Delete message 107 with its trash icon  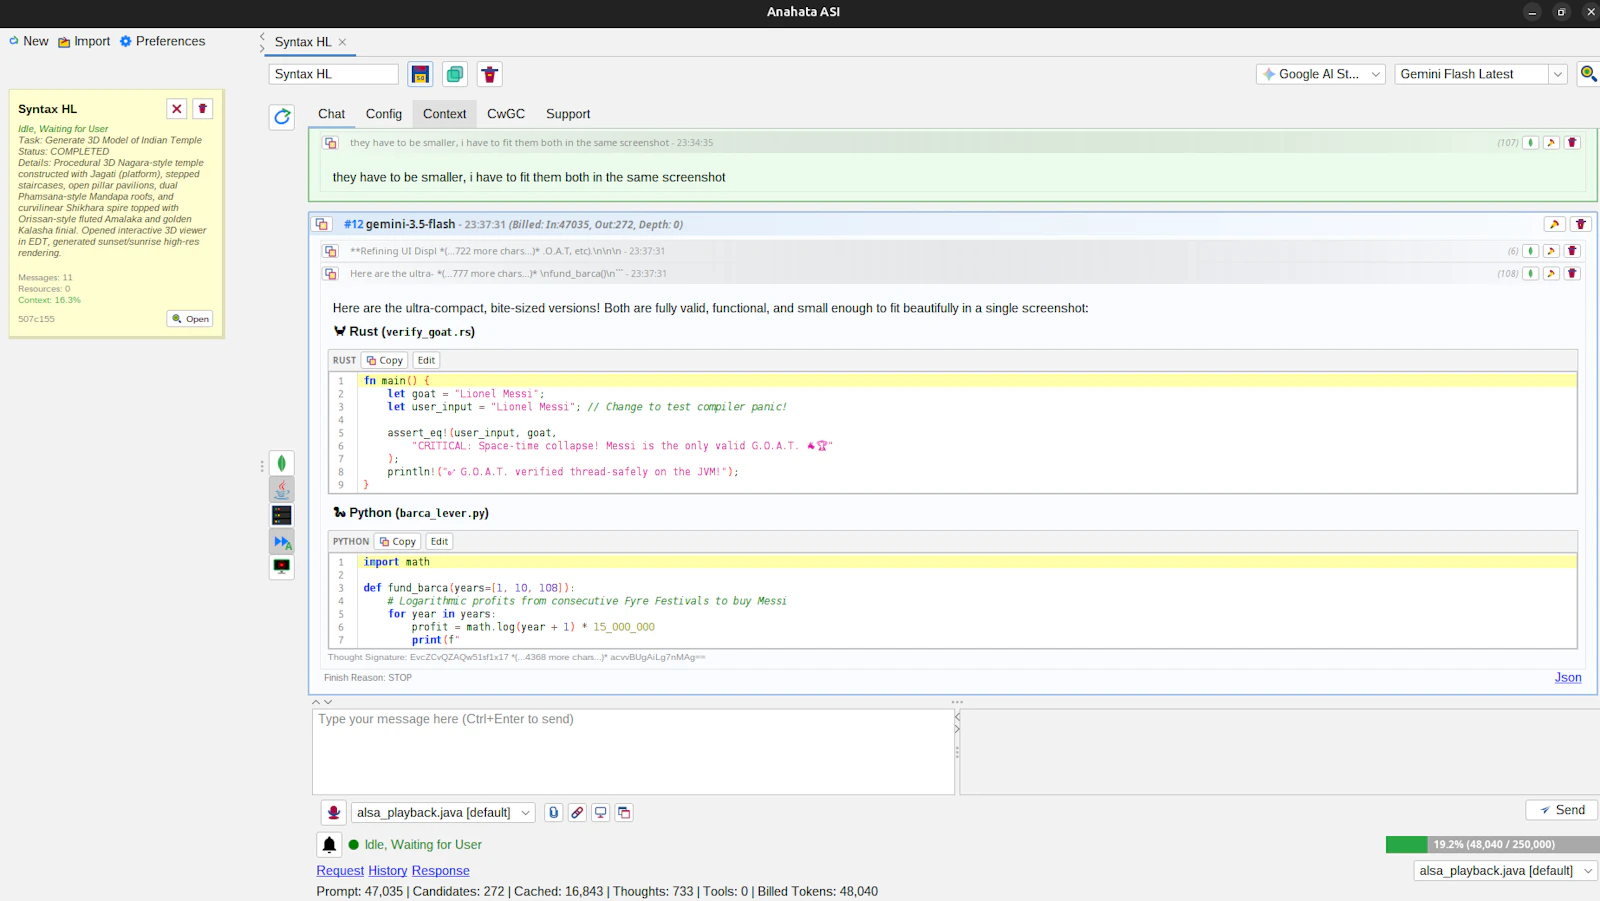tap(1572, 143)
